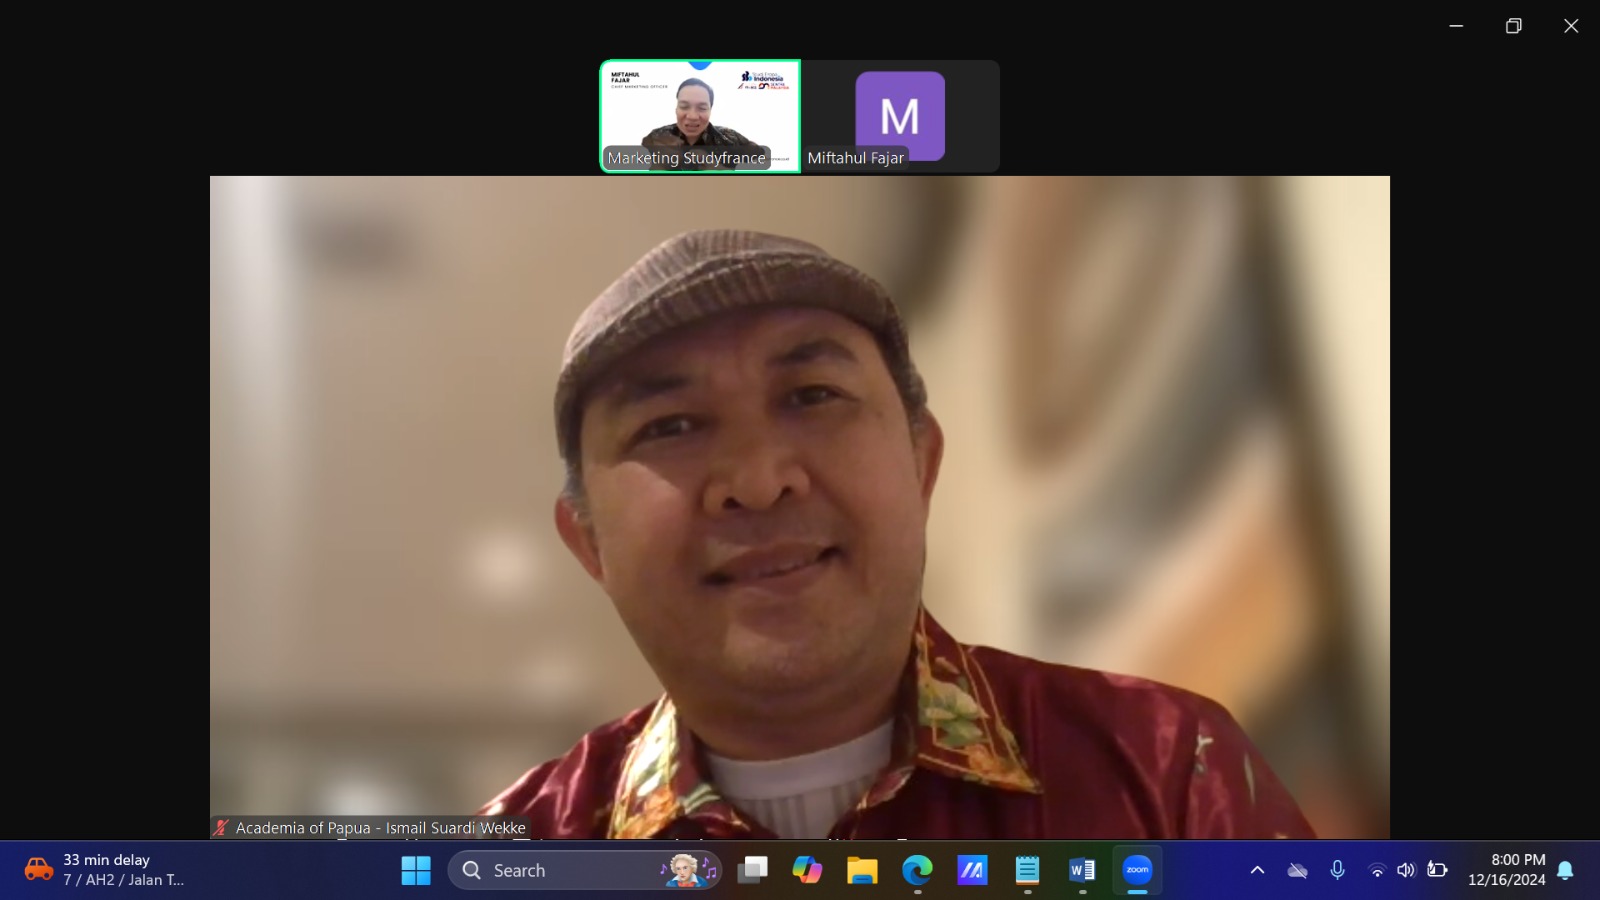The image size is (1600, 900).
Task: Click the Wi-Fi network icon in the tray
Action: click(1377, 870)
